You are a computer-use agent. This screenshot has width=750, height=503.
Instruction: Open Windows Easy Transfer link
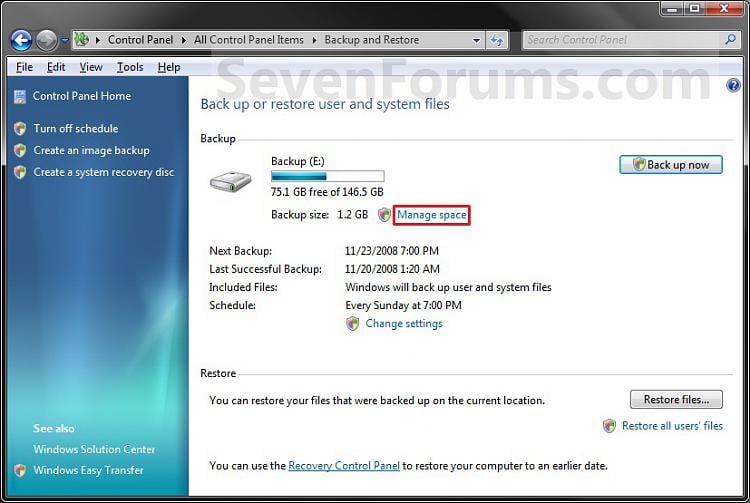pyautogui.click(x=88, y=470)
